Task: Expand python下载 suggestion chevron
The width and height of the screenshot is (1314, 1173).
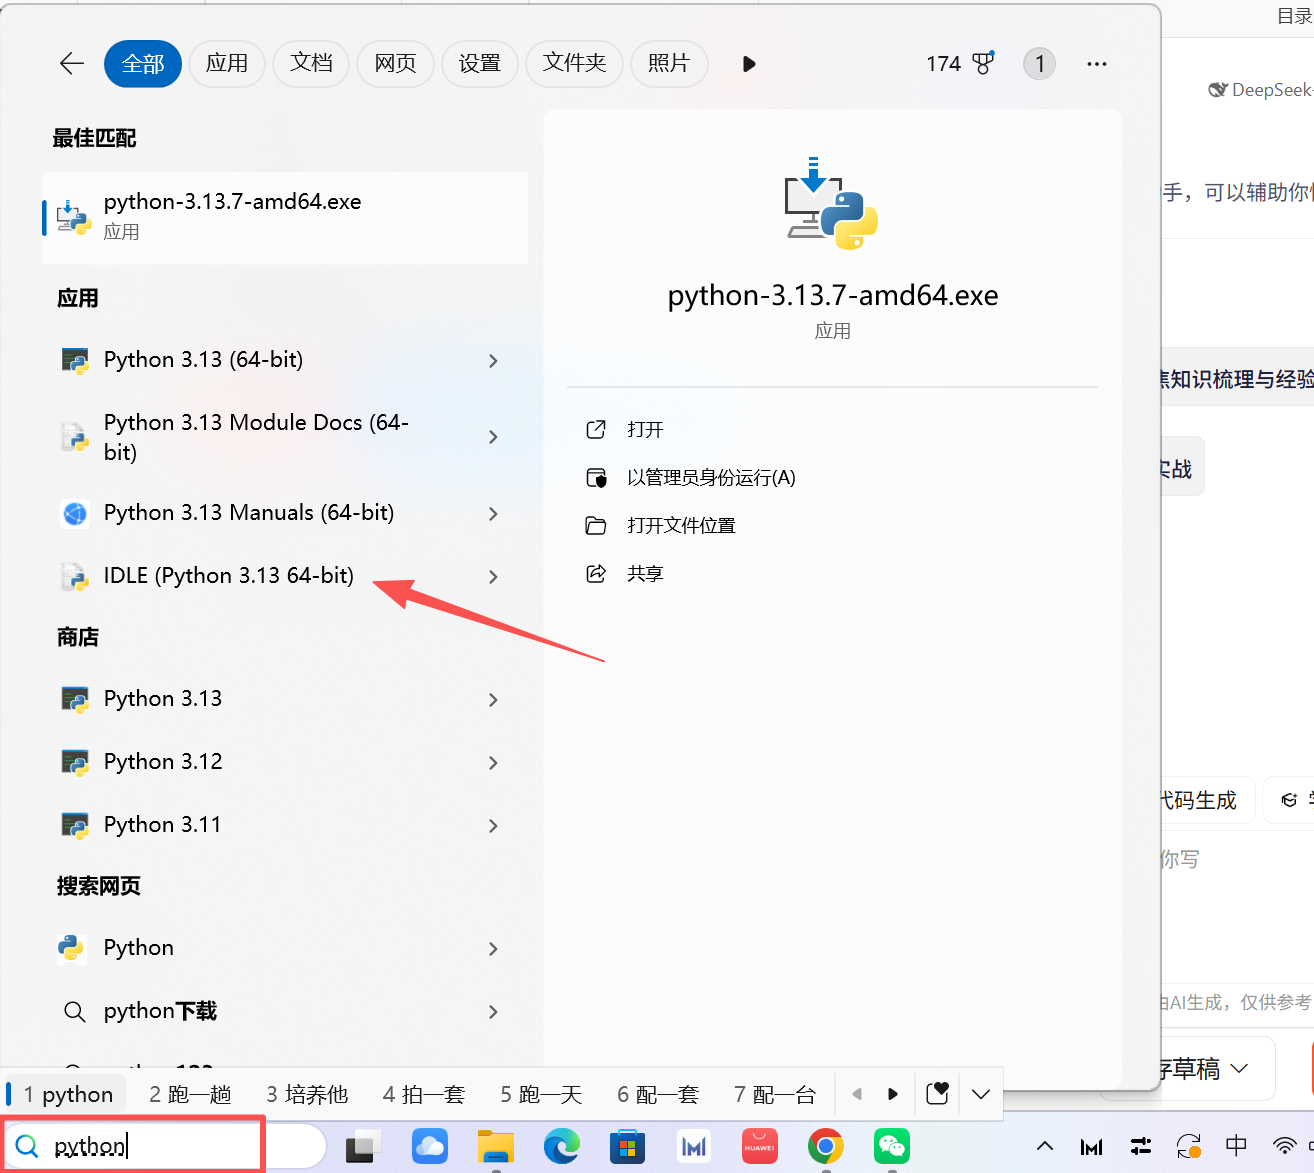Action: tap(493, 1012)
